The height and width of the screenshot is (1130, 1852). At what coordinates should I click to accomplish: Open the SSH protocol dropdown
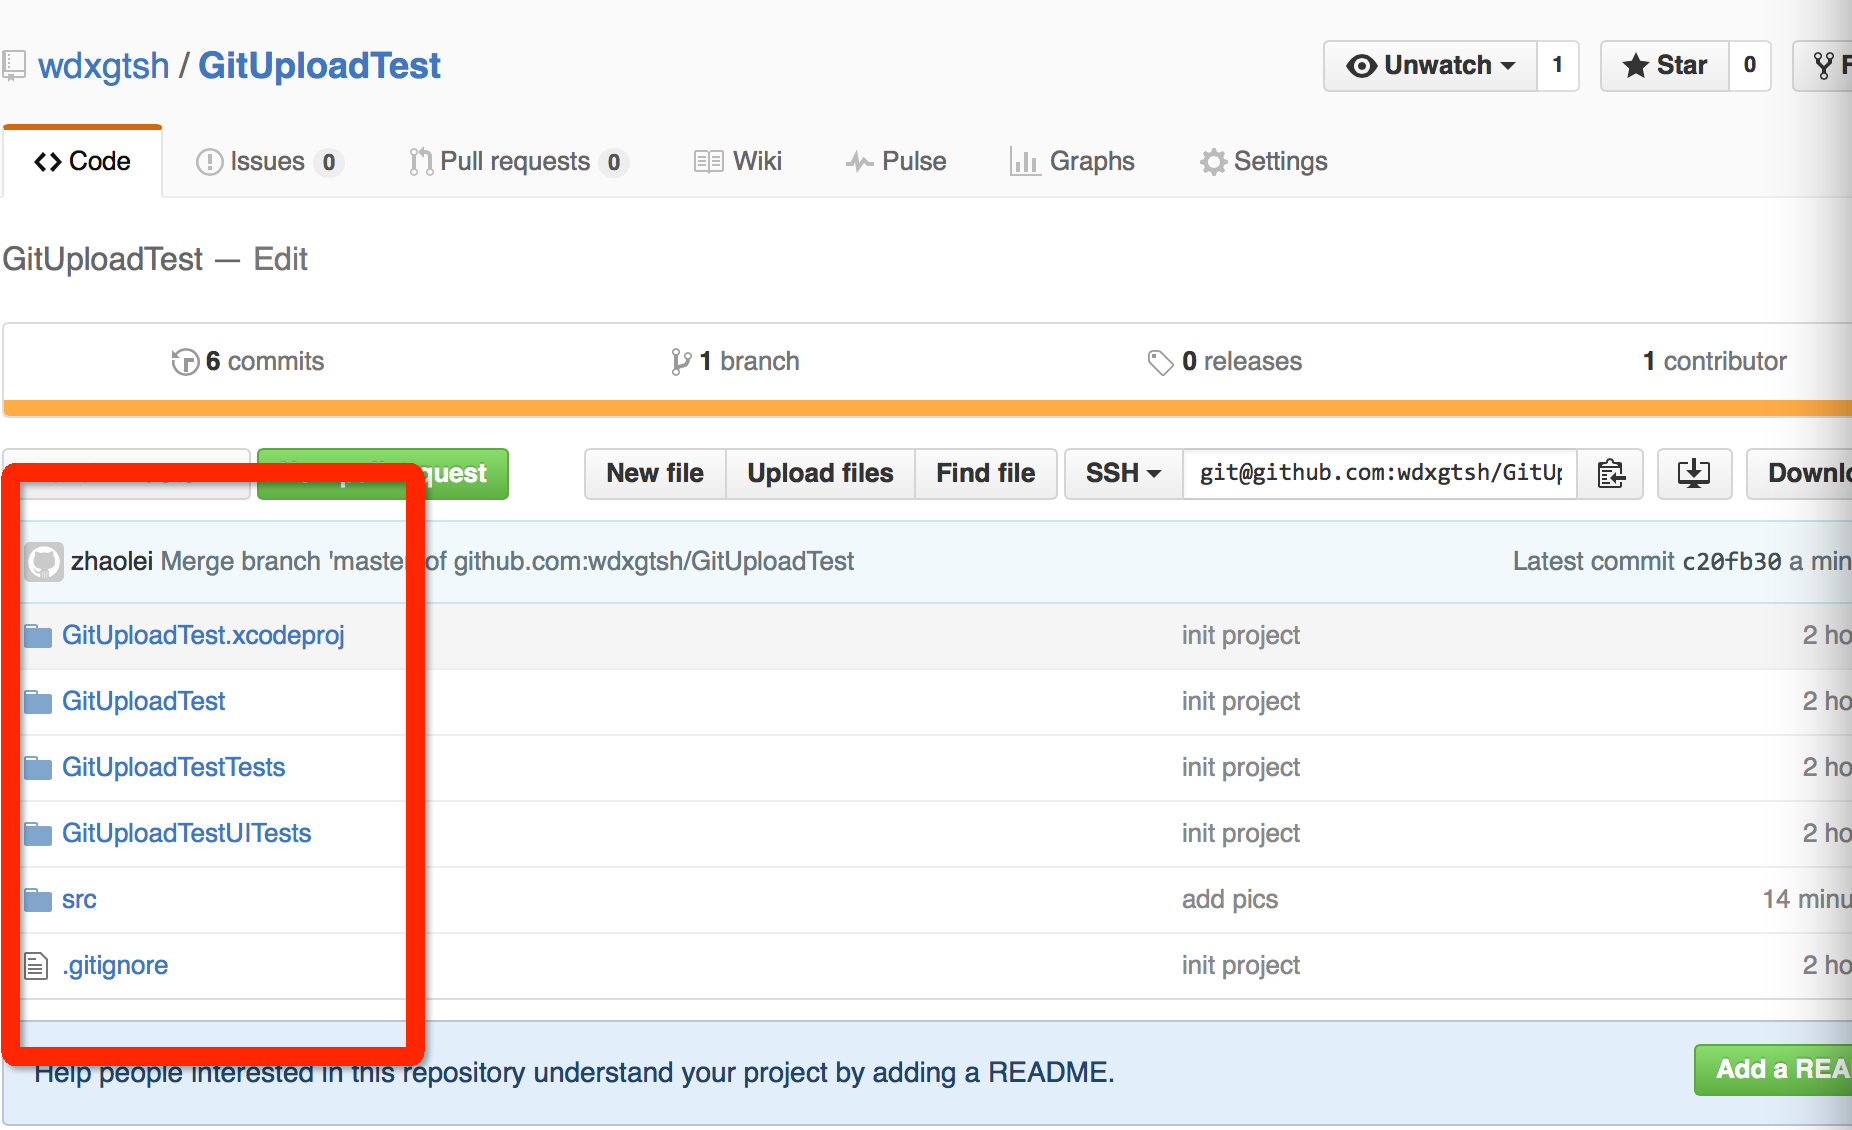click(1124, 474)
